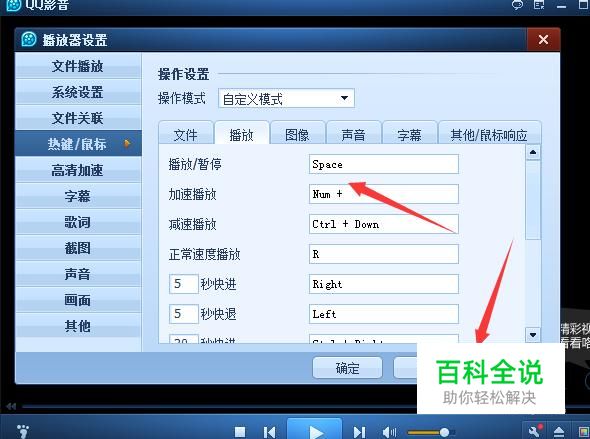This screenshot has height=439, width=590.
Task: Click the 正常速度播放 hotkey field
Action: coord(384,254)
